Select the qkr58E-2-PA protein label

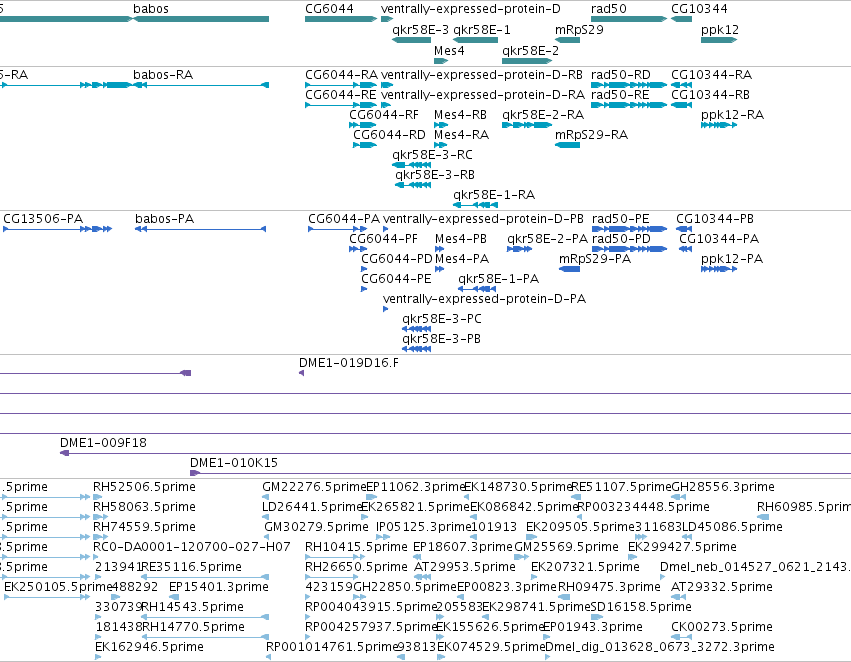(548, 239)
